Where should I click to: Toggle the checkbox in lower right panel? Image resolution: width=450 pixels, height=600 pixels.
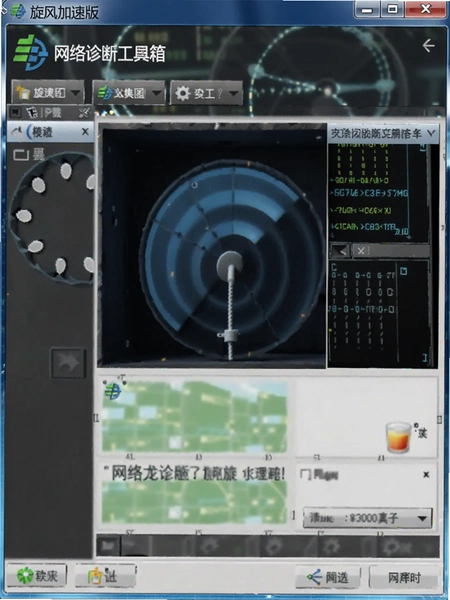click(x=306, y=475)
